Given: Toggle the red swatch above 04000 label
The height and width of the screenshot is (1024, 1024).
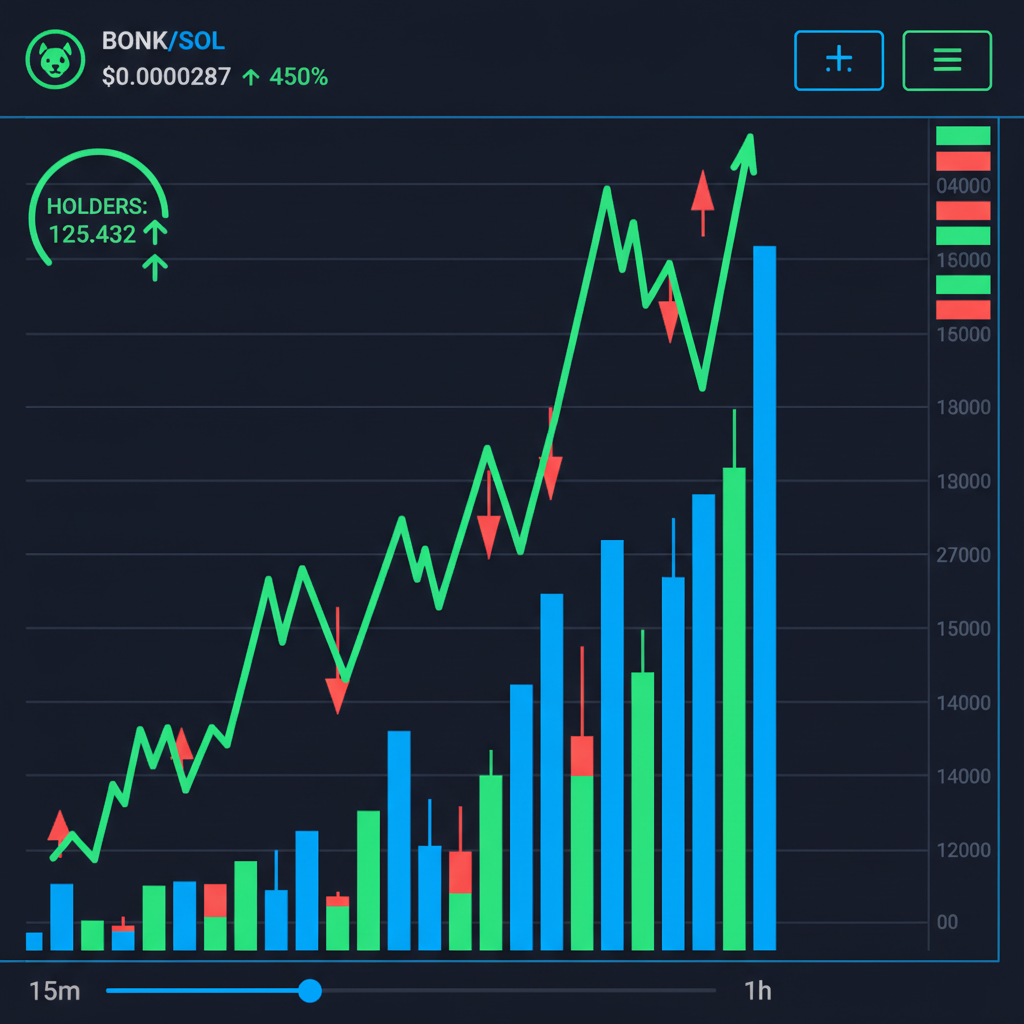Looking at the screenshot, I should point(963,161).
